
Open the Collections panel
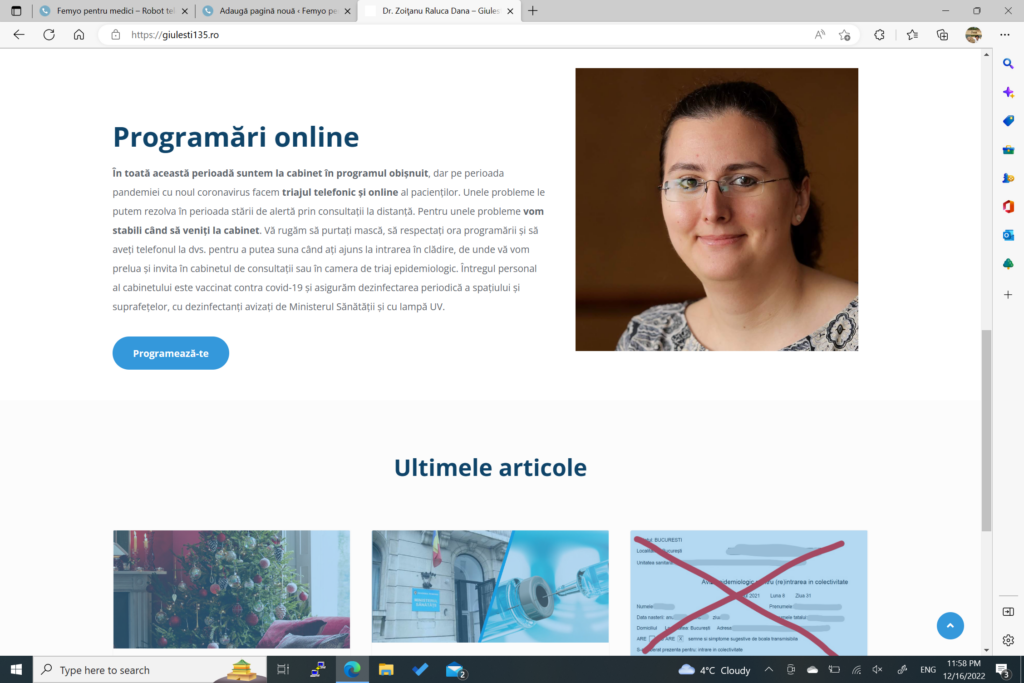(x=942, y=35)
